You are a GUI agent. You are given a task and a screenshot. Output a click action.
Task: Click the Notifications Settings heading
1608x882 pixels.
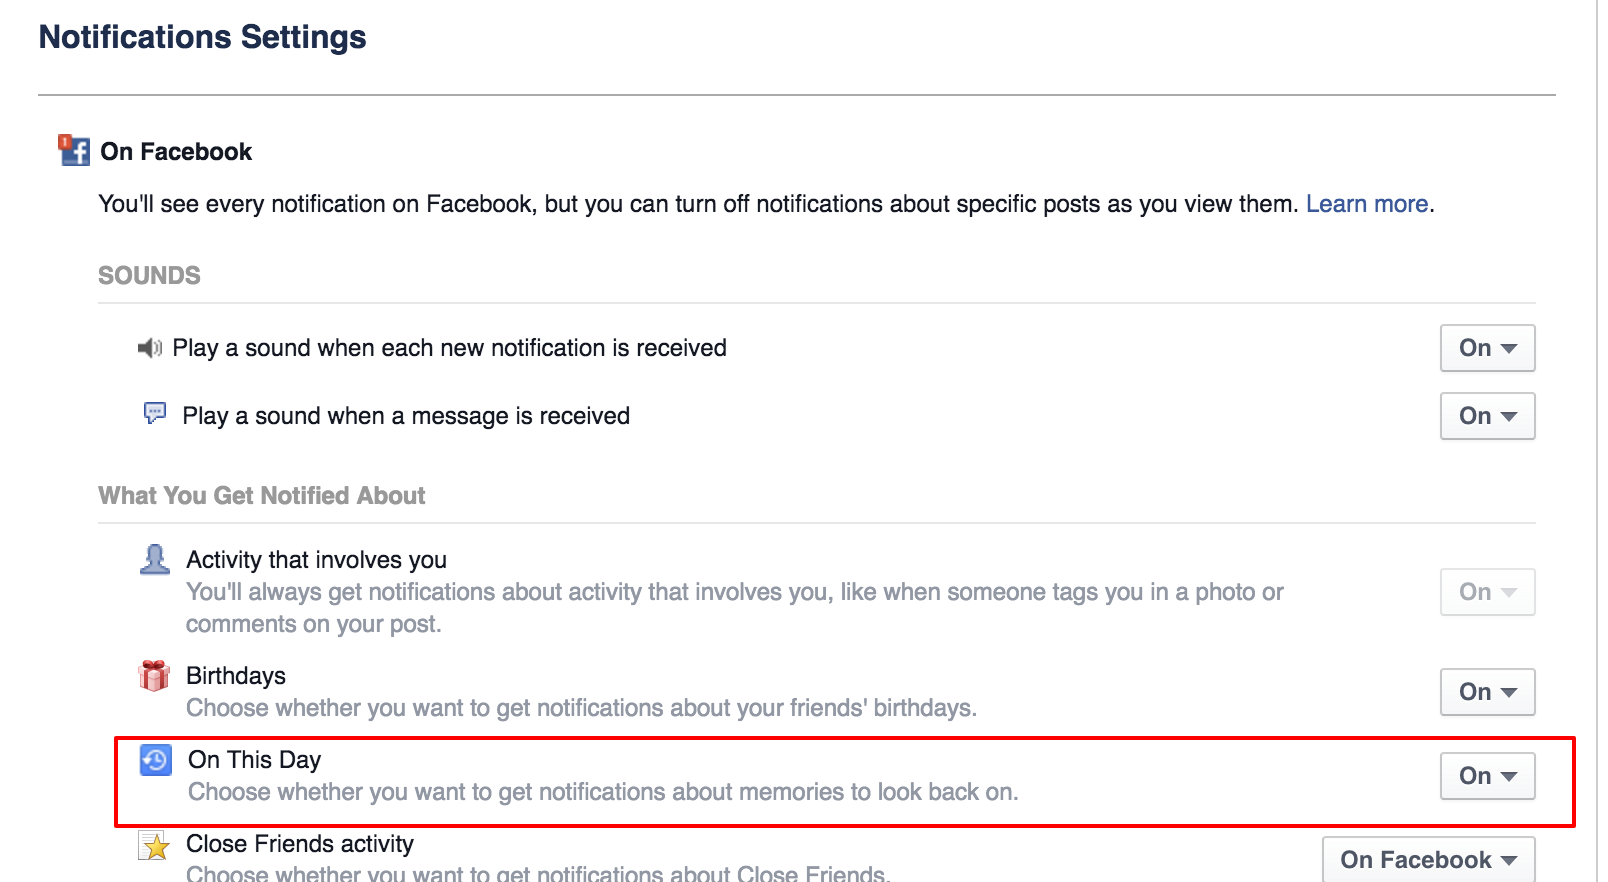(x=202, y=37)
